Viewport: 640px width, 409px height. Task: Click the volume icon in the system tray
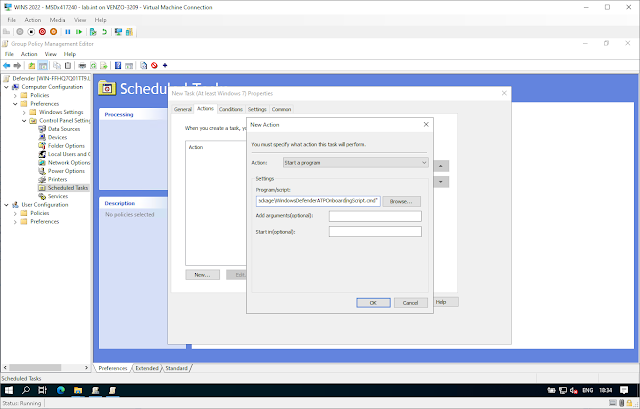pyautogui.click(x=573, y=391)
